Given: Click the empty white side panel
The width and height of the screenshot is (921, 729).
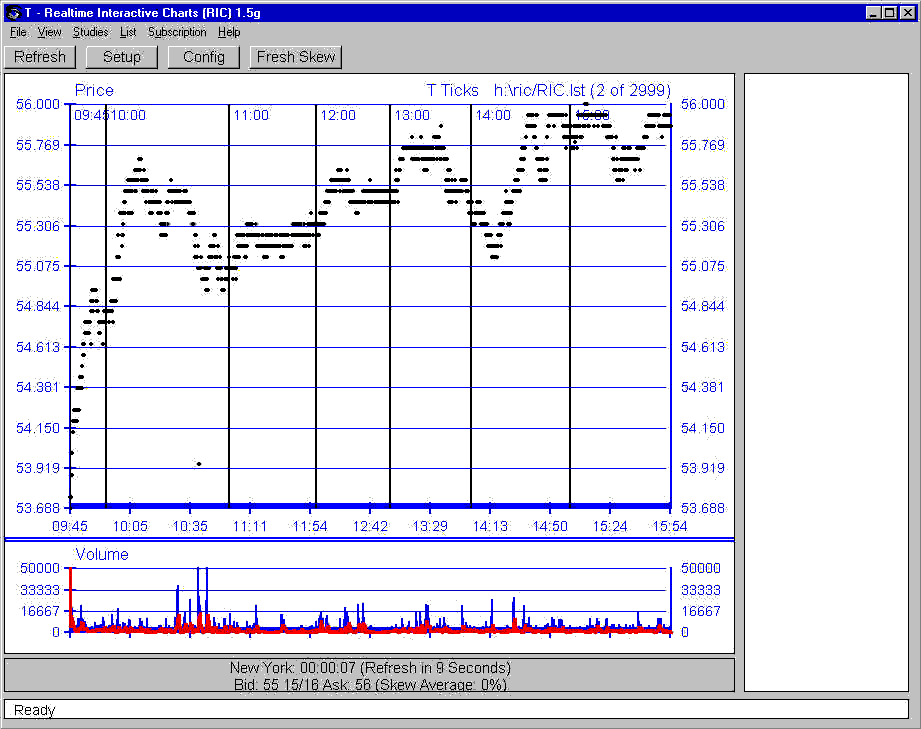Looking at the screenshot, I should coord(825,380).
